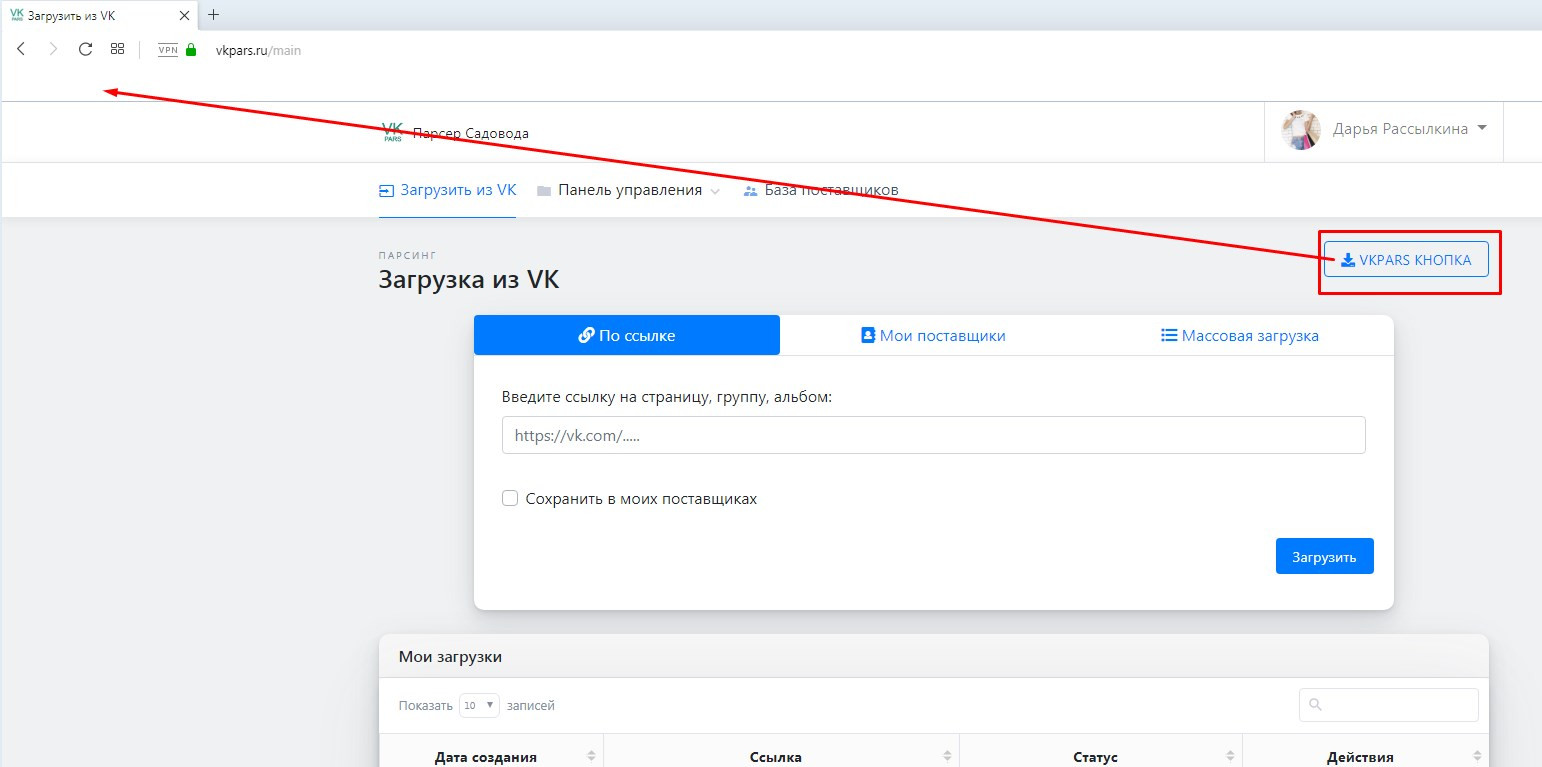
Task: Switch to the Мои поставщики tab
Action: click(933, 336)
